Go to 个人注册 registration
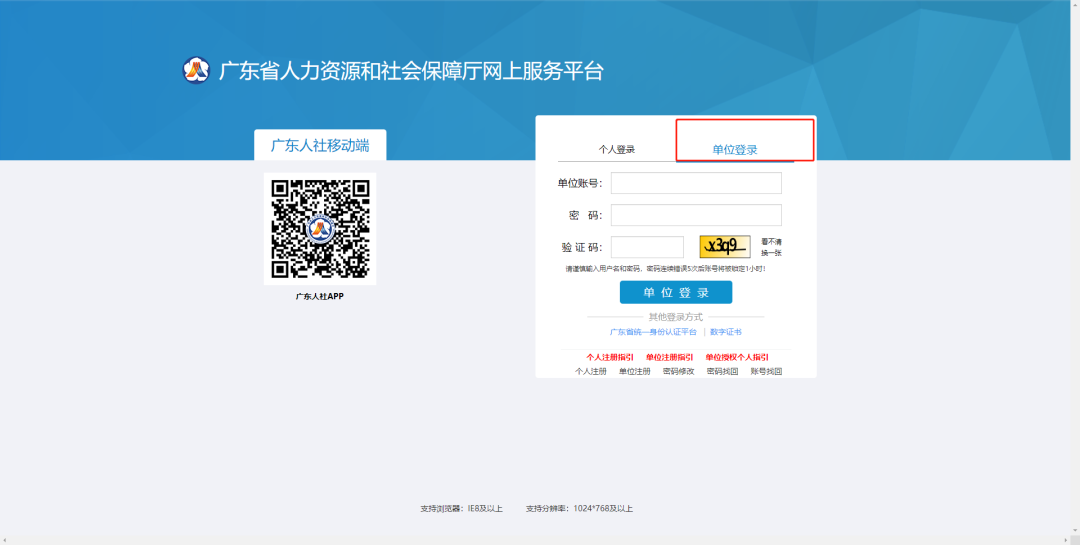The width and height of the screenshot is (1080, 545). point(591,371)
